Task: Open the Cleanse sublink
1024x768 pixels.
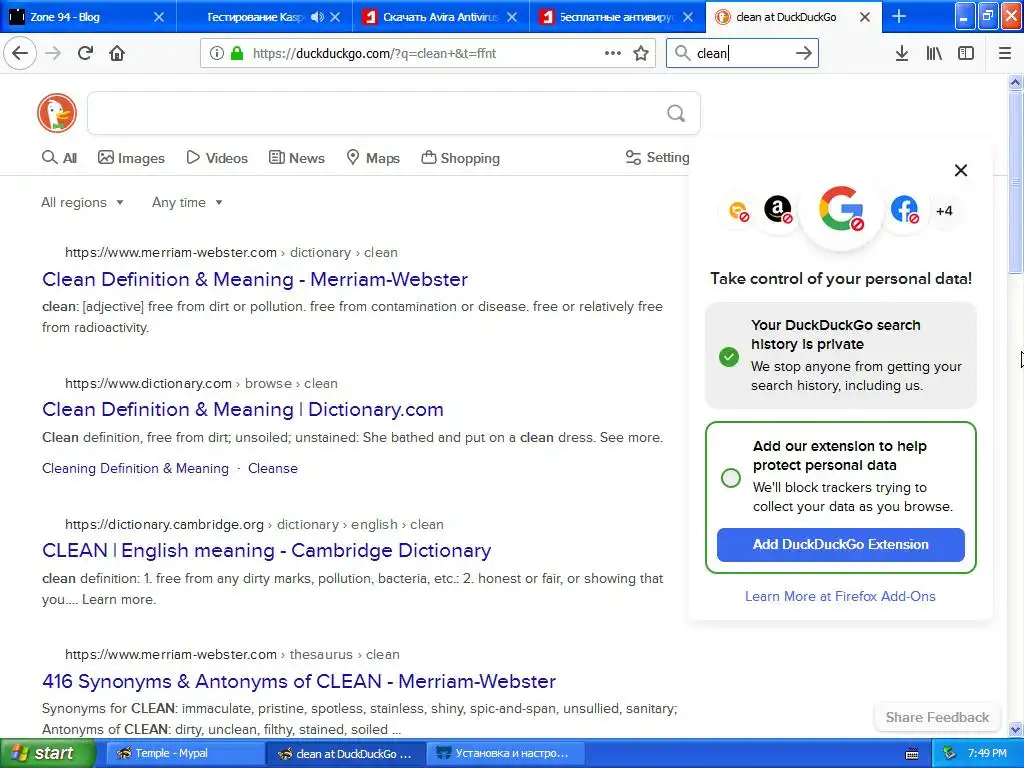Action: coord(272,468)
